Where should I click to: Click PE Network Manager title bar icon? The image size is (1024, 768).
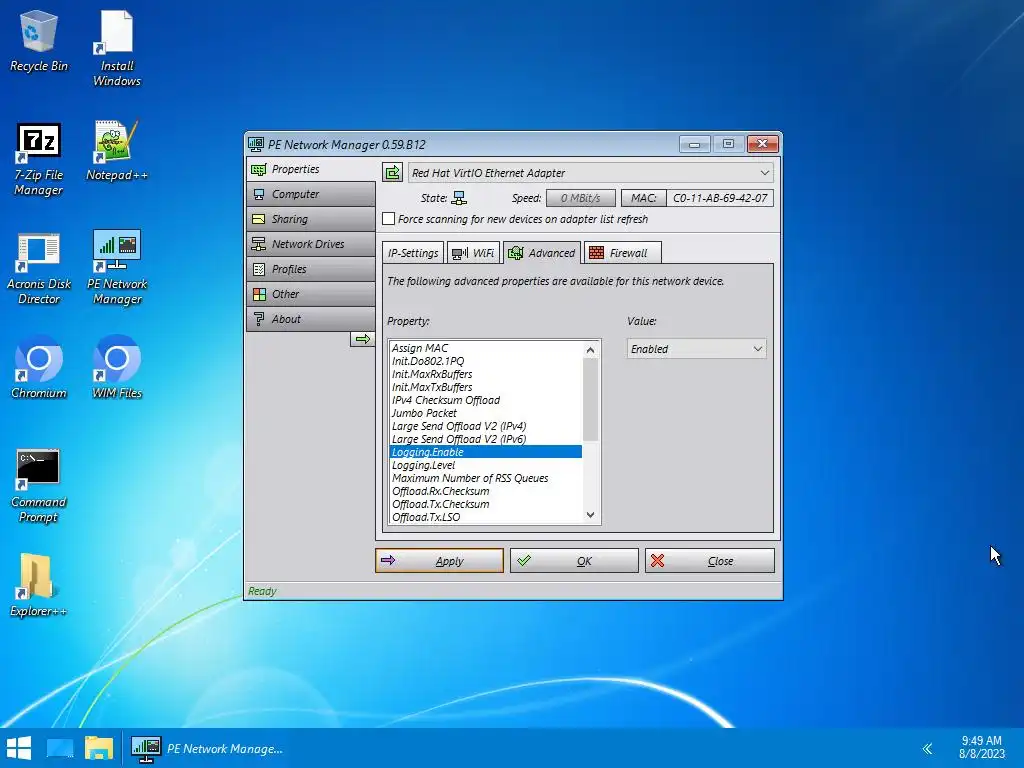[255, 144]
